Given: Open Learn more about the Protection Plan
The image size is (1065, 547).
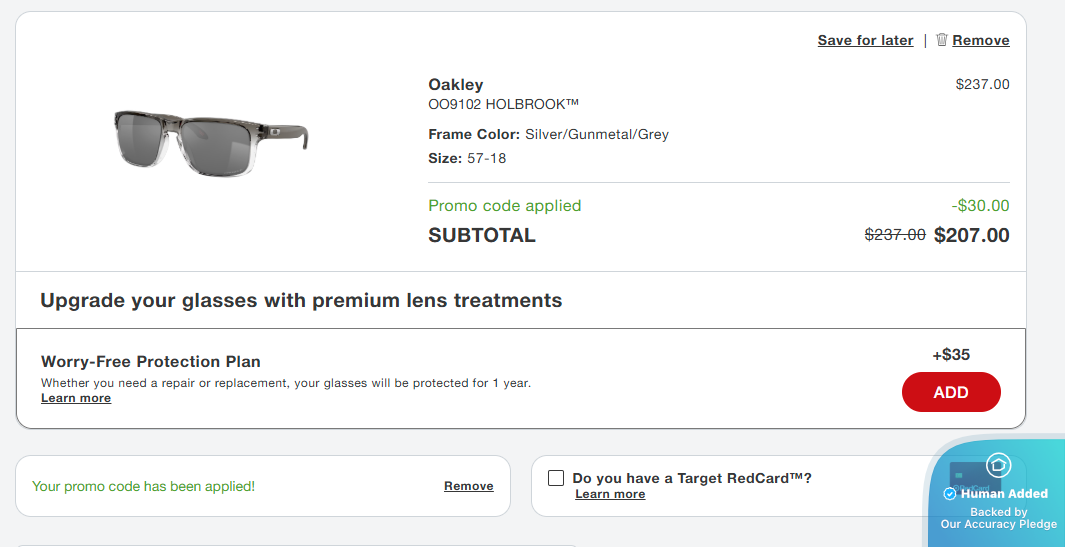Looking at the screenshot, I should [x=76, y=398].
